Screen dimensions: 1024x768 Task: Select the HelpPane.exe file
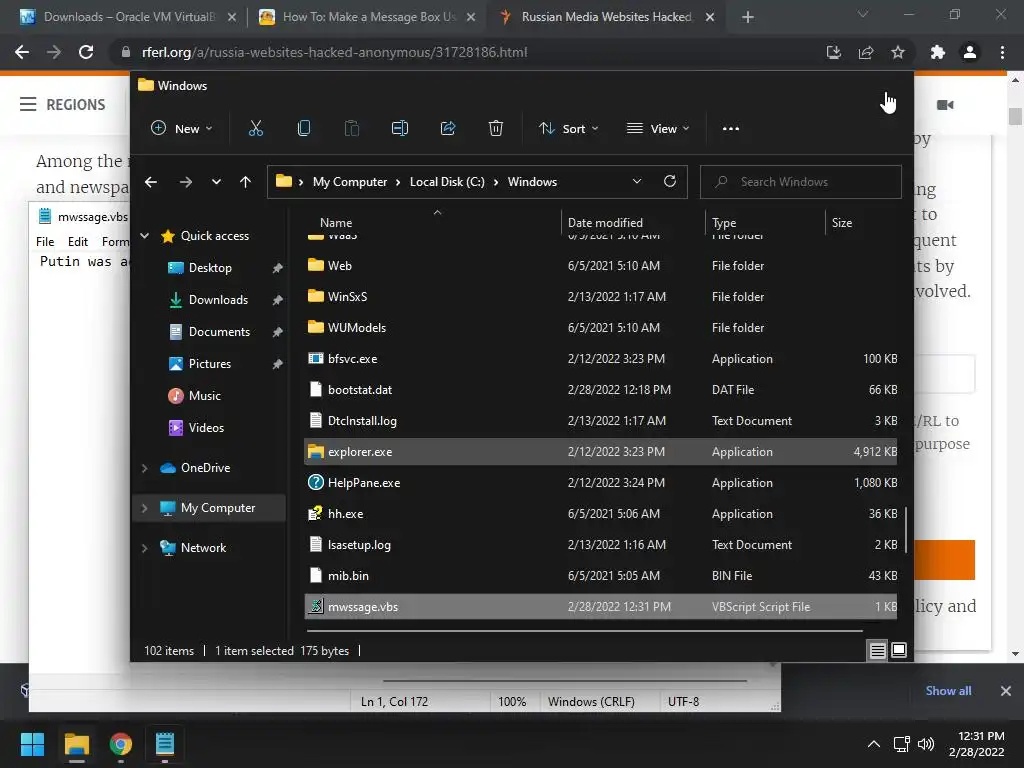(x=601, y=483)
